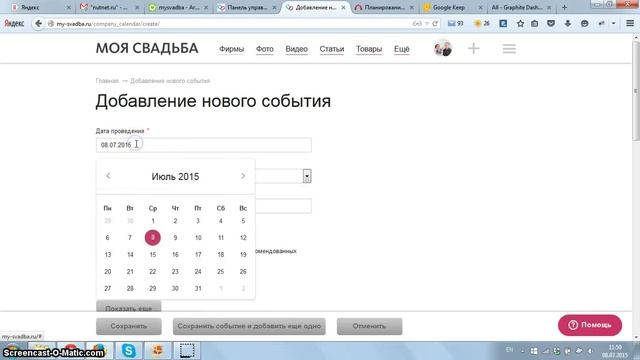Click the taskbar clock showing date
The image size is (640, 360).
pyautogui.click(x=615, y=351)
